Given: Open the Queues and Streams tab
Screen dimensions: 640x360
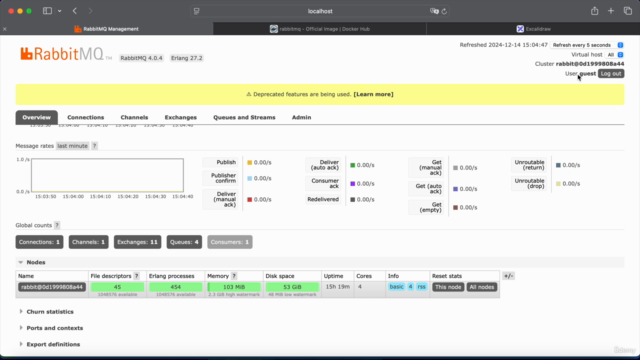Looking at the screenshot, I should (244, 117).
